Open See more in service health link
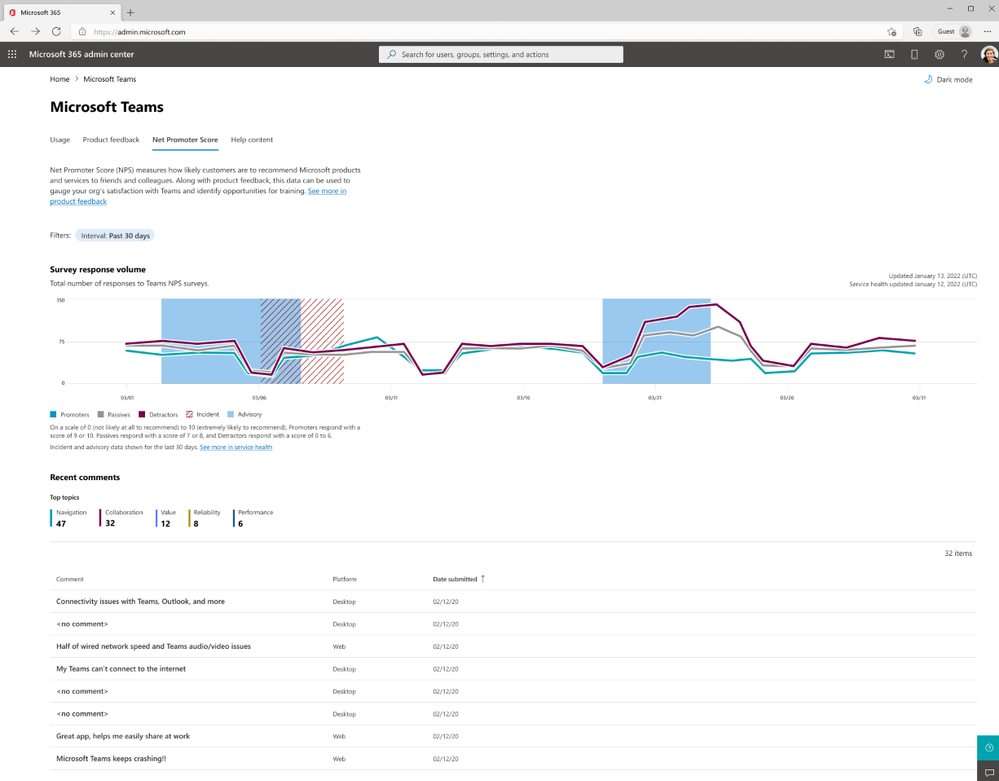This screenshot has height=781, width=999. pyautogui.click(x=236, y=447)
